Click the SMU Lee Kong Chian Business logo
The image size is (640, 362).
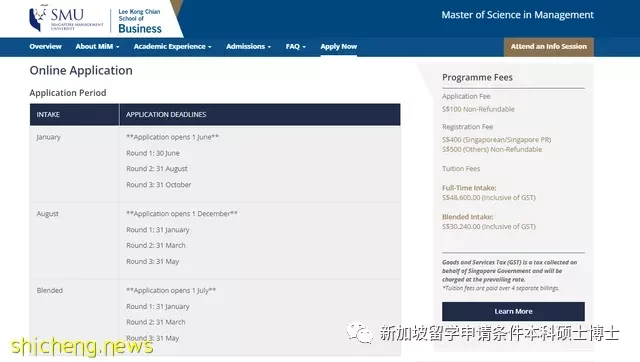click(96, 20)
